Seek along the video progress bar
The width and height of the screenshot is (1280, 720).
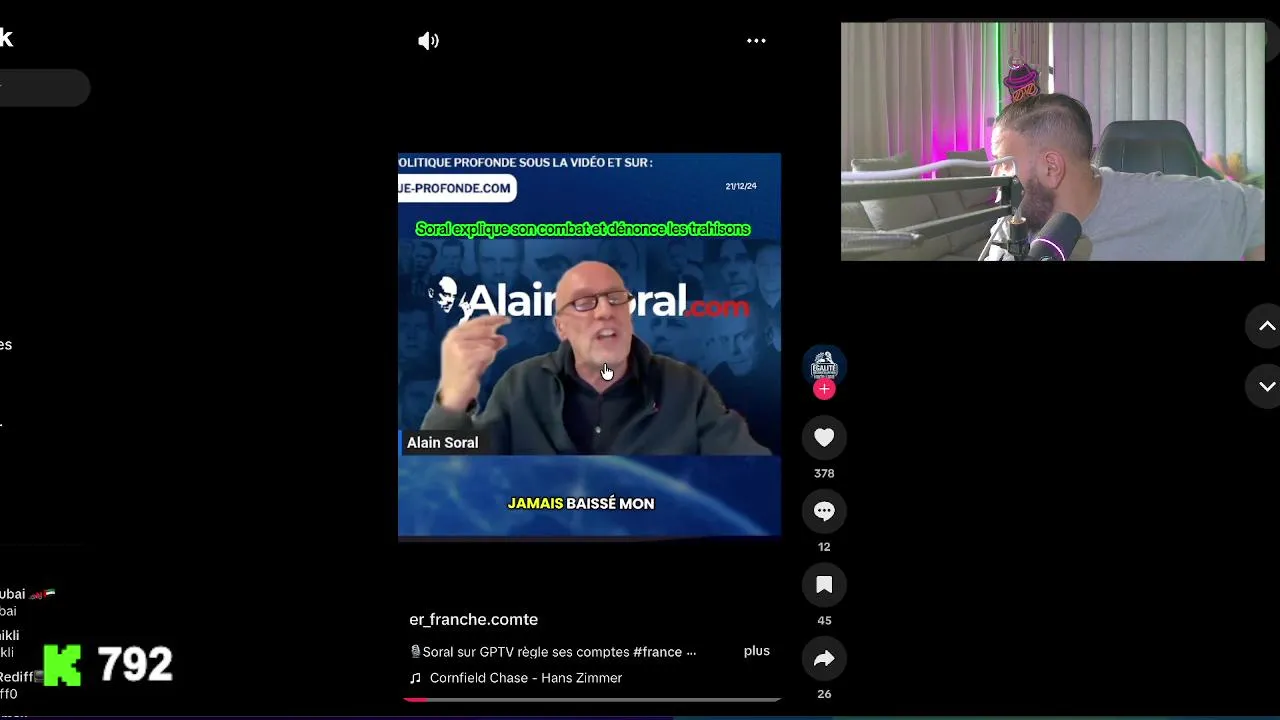[x=591, y=700]
